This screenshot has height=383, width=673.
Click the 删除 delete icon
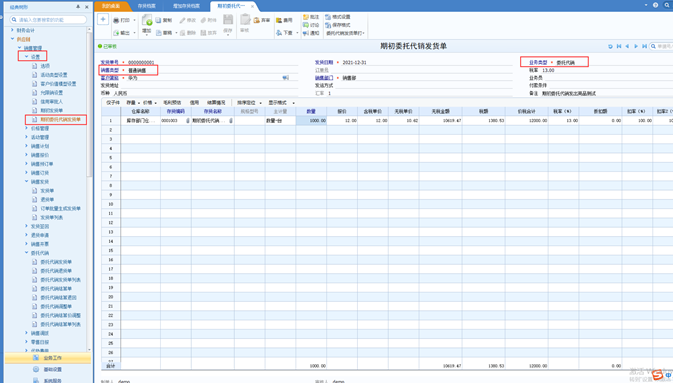coord(182,33)
